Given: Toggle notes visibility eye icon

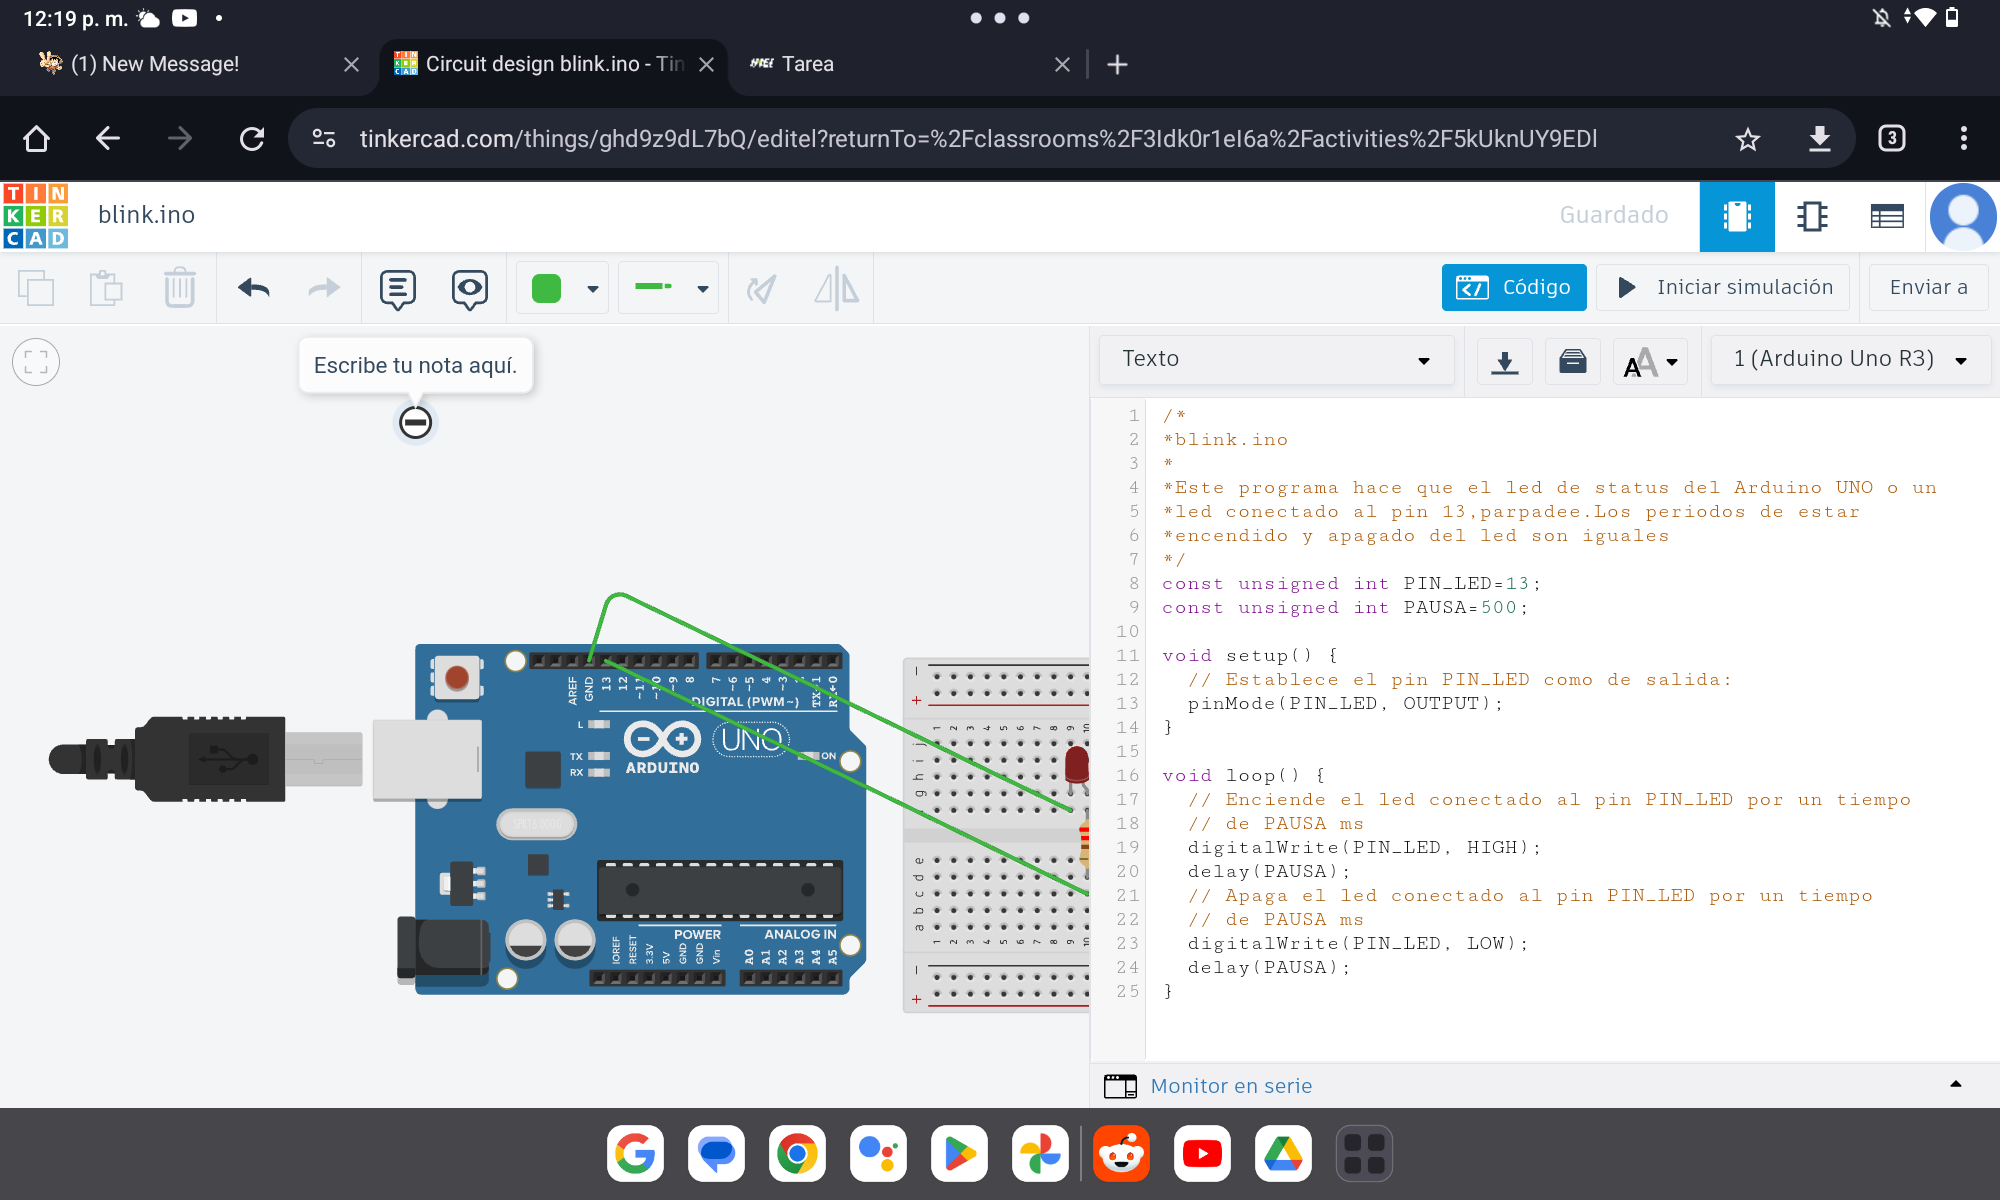Looking at the screenshot, I should tap(469, 289).
